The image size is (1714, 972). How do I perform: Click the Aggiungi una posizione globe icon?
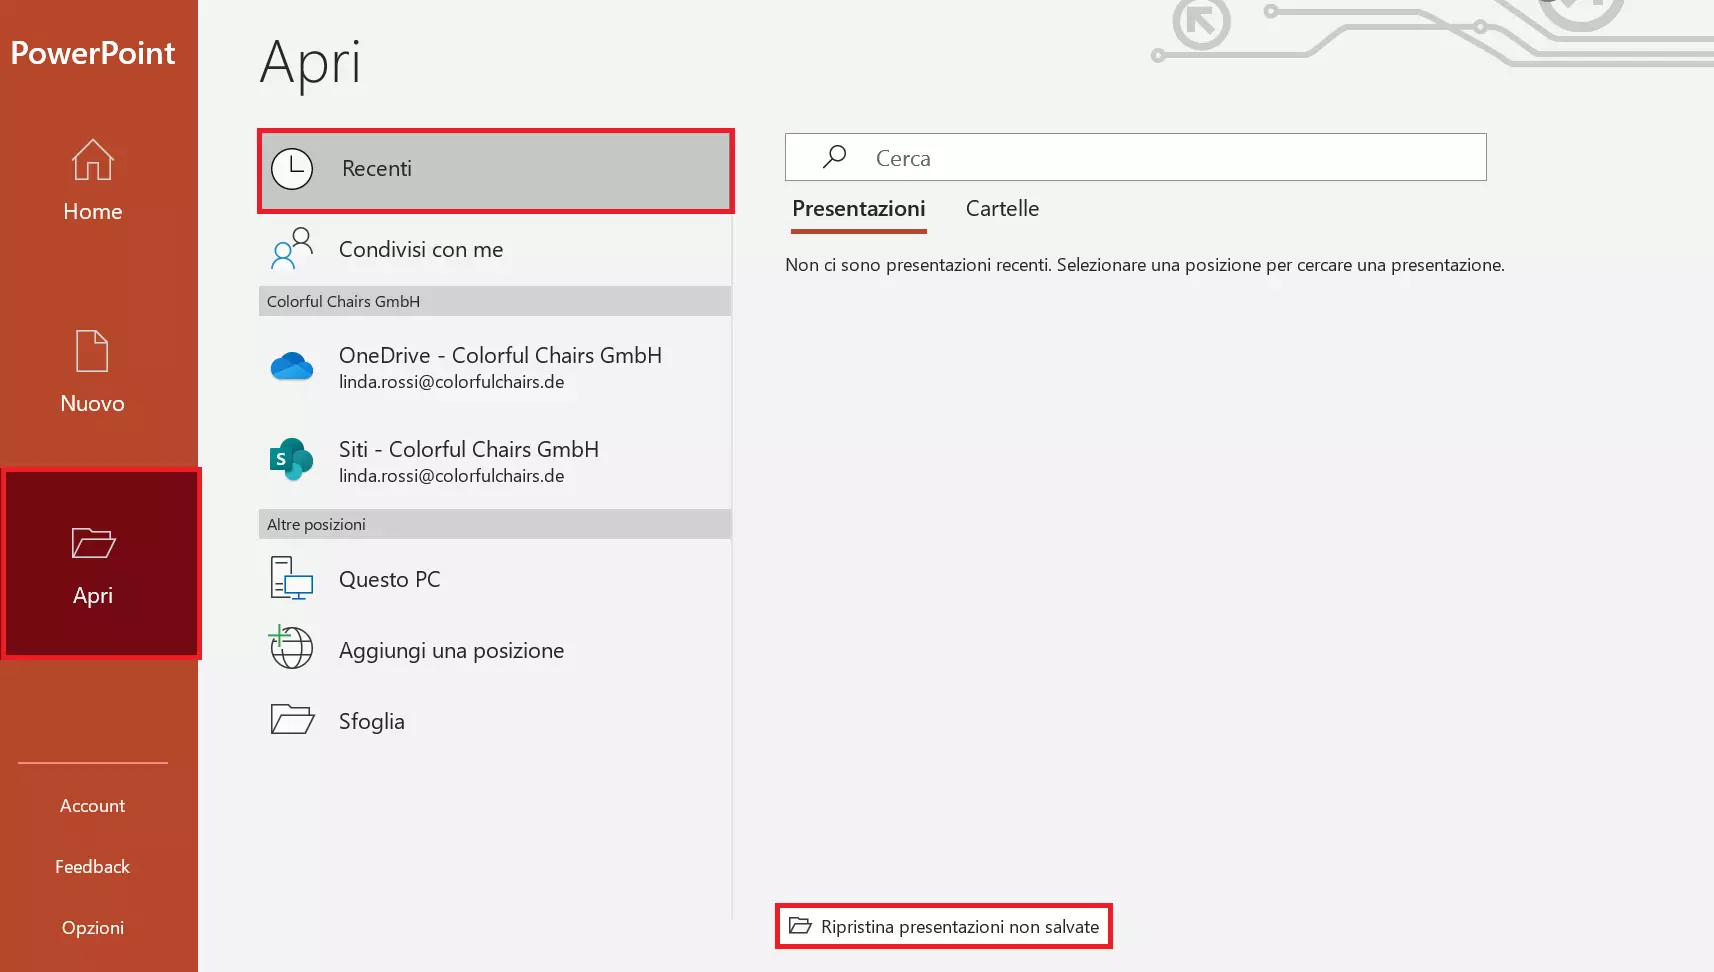pyautogui.click(x=291, y=647)
